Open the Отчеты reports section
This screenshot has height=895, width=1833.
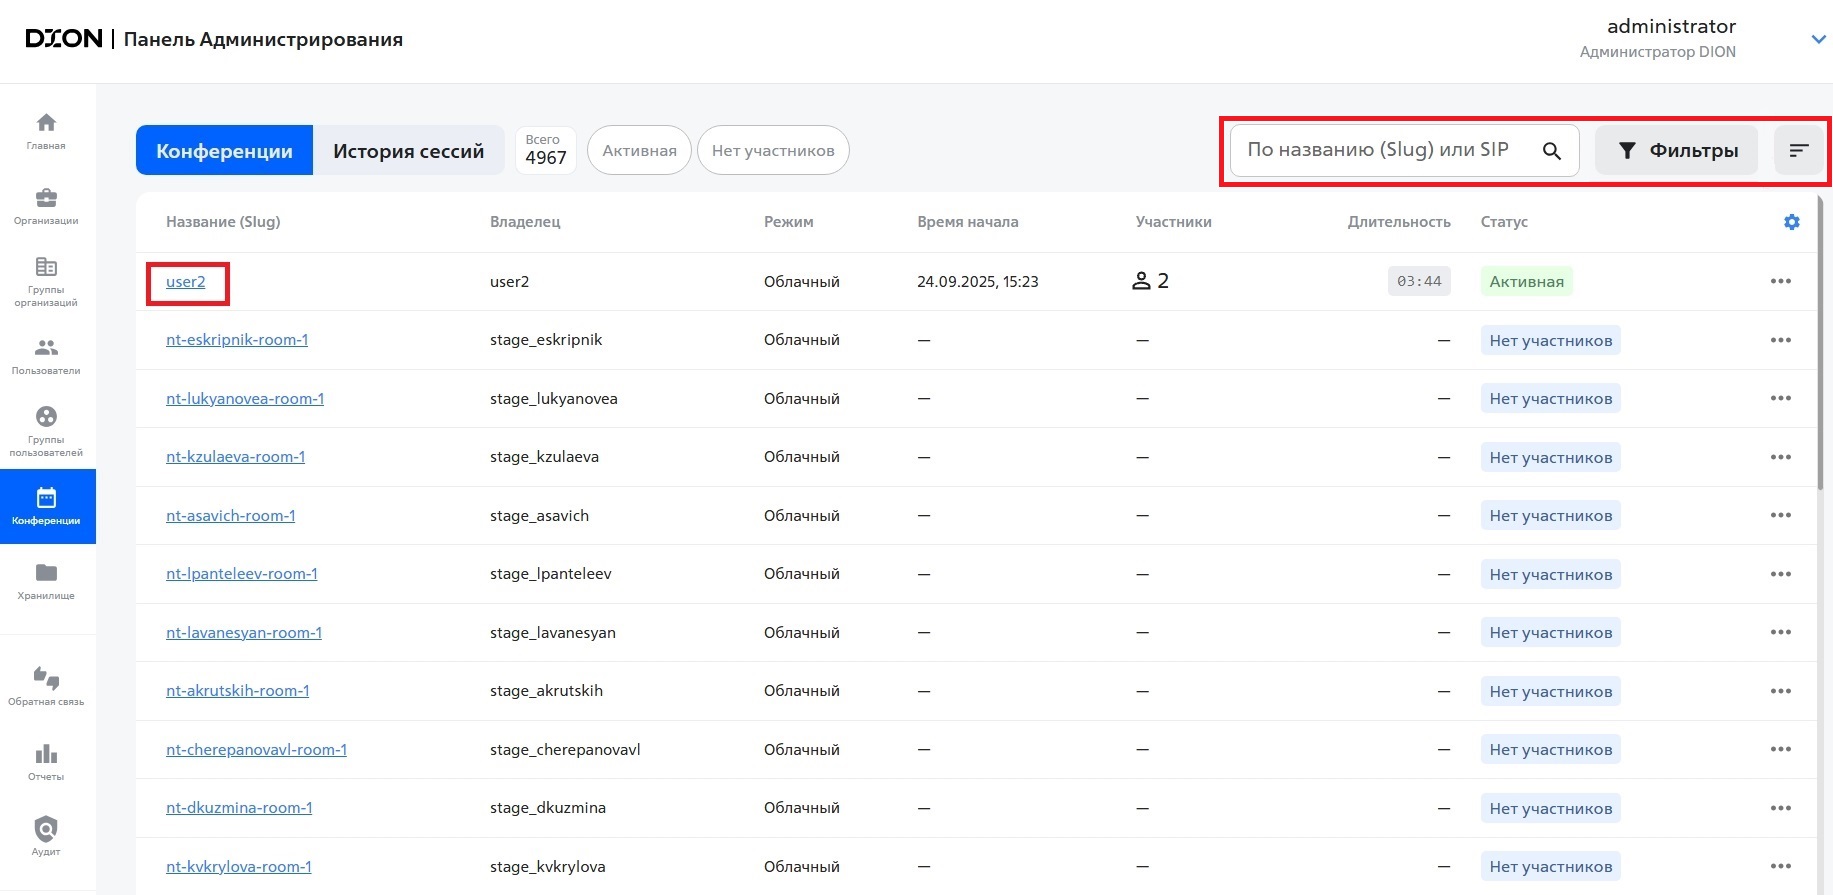coord(46,761)
